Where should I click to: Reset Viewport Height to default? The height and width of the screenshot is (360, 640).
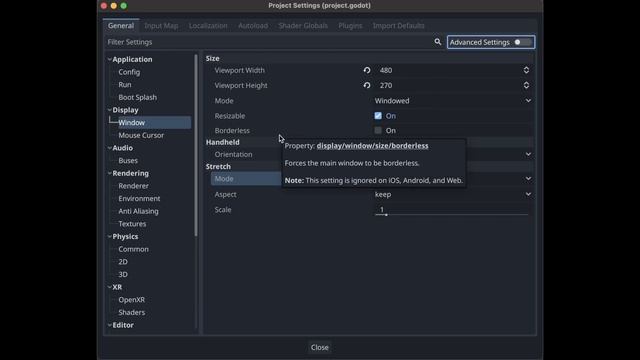367,85
